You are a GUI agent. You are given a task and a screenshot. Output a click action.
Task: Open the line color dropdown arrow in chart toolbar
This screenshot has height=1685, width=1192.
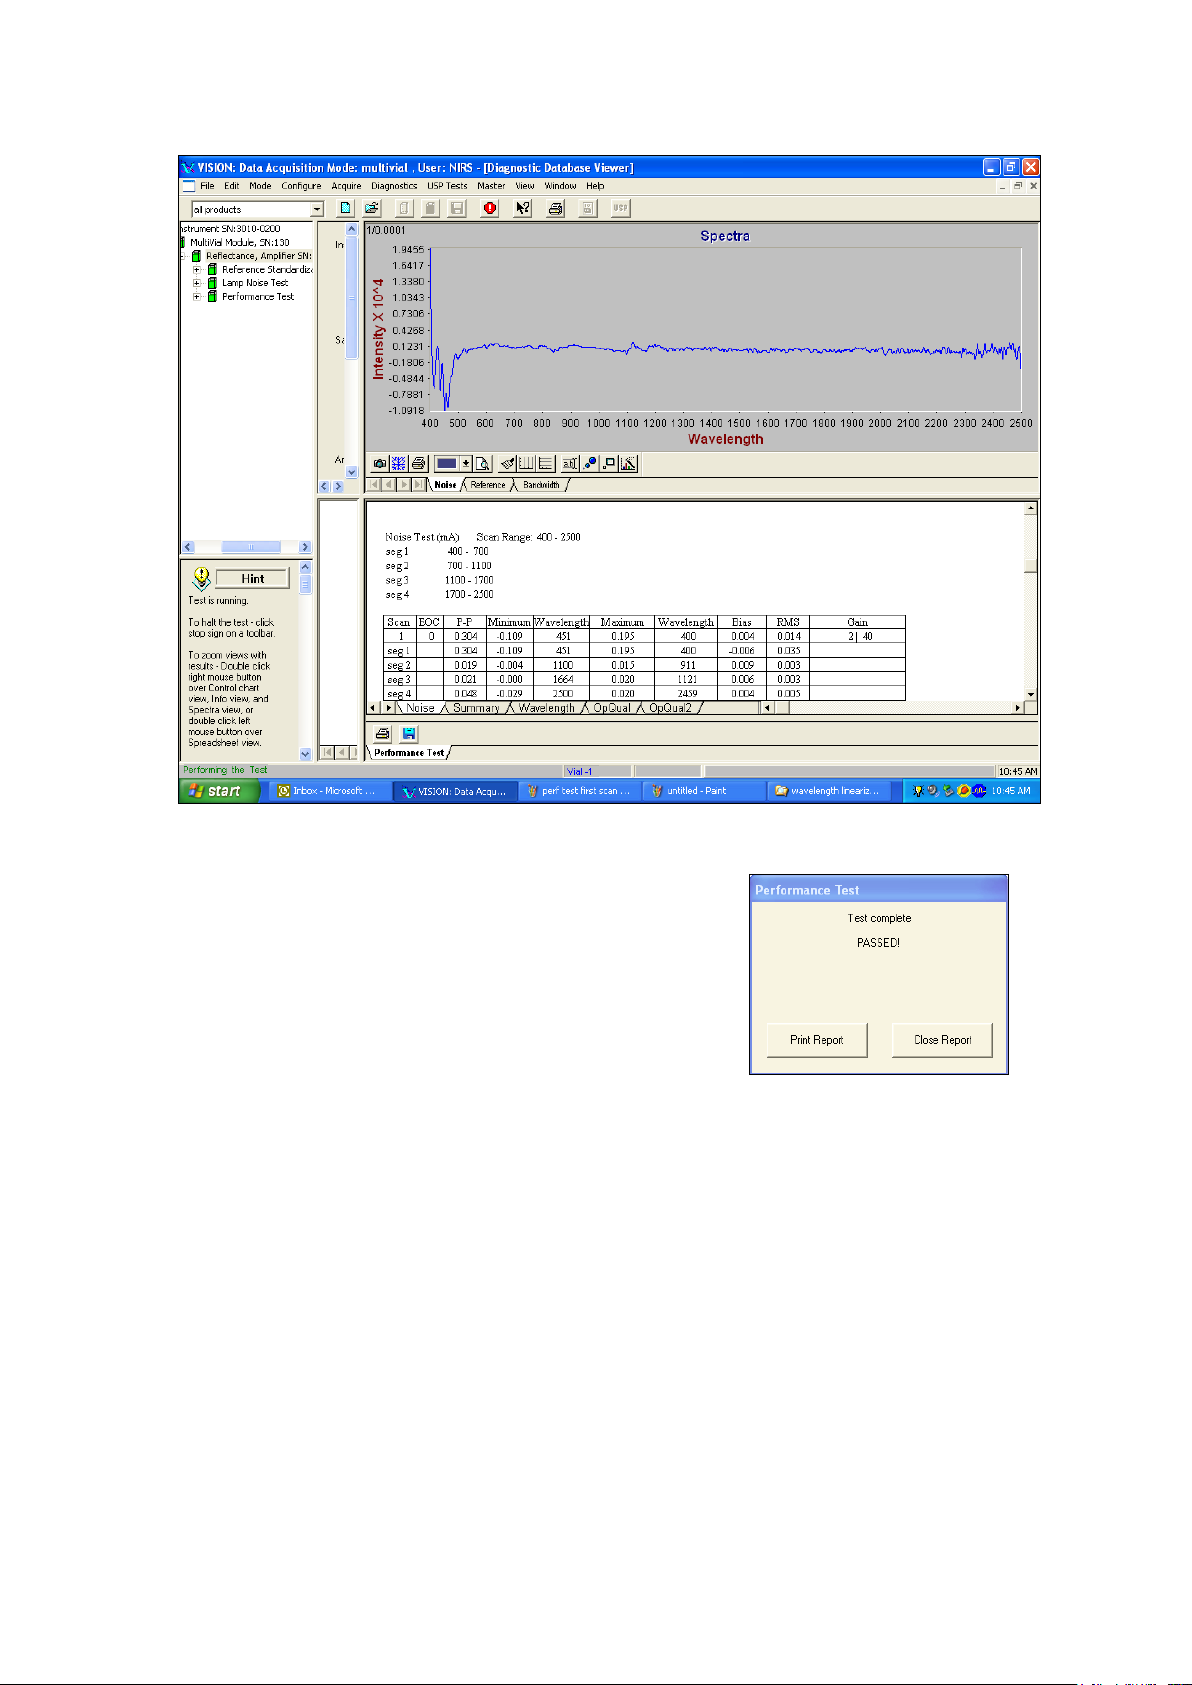[x=466, y=464]
